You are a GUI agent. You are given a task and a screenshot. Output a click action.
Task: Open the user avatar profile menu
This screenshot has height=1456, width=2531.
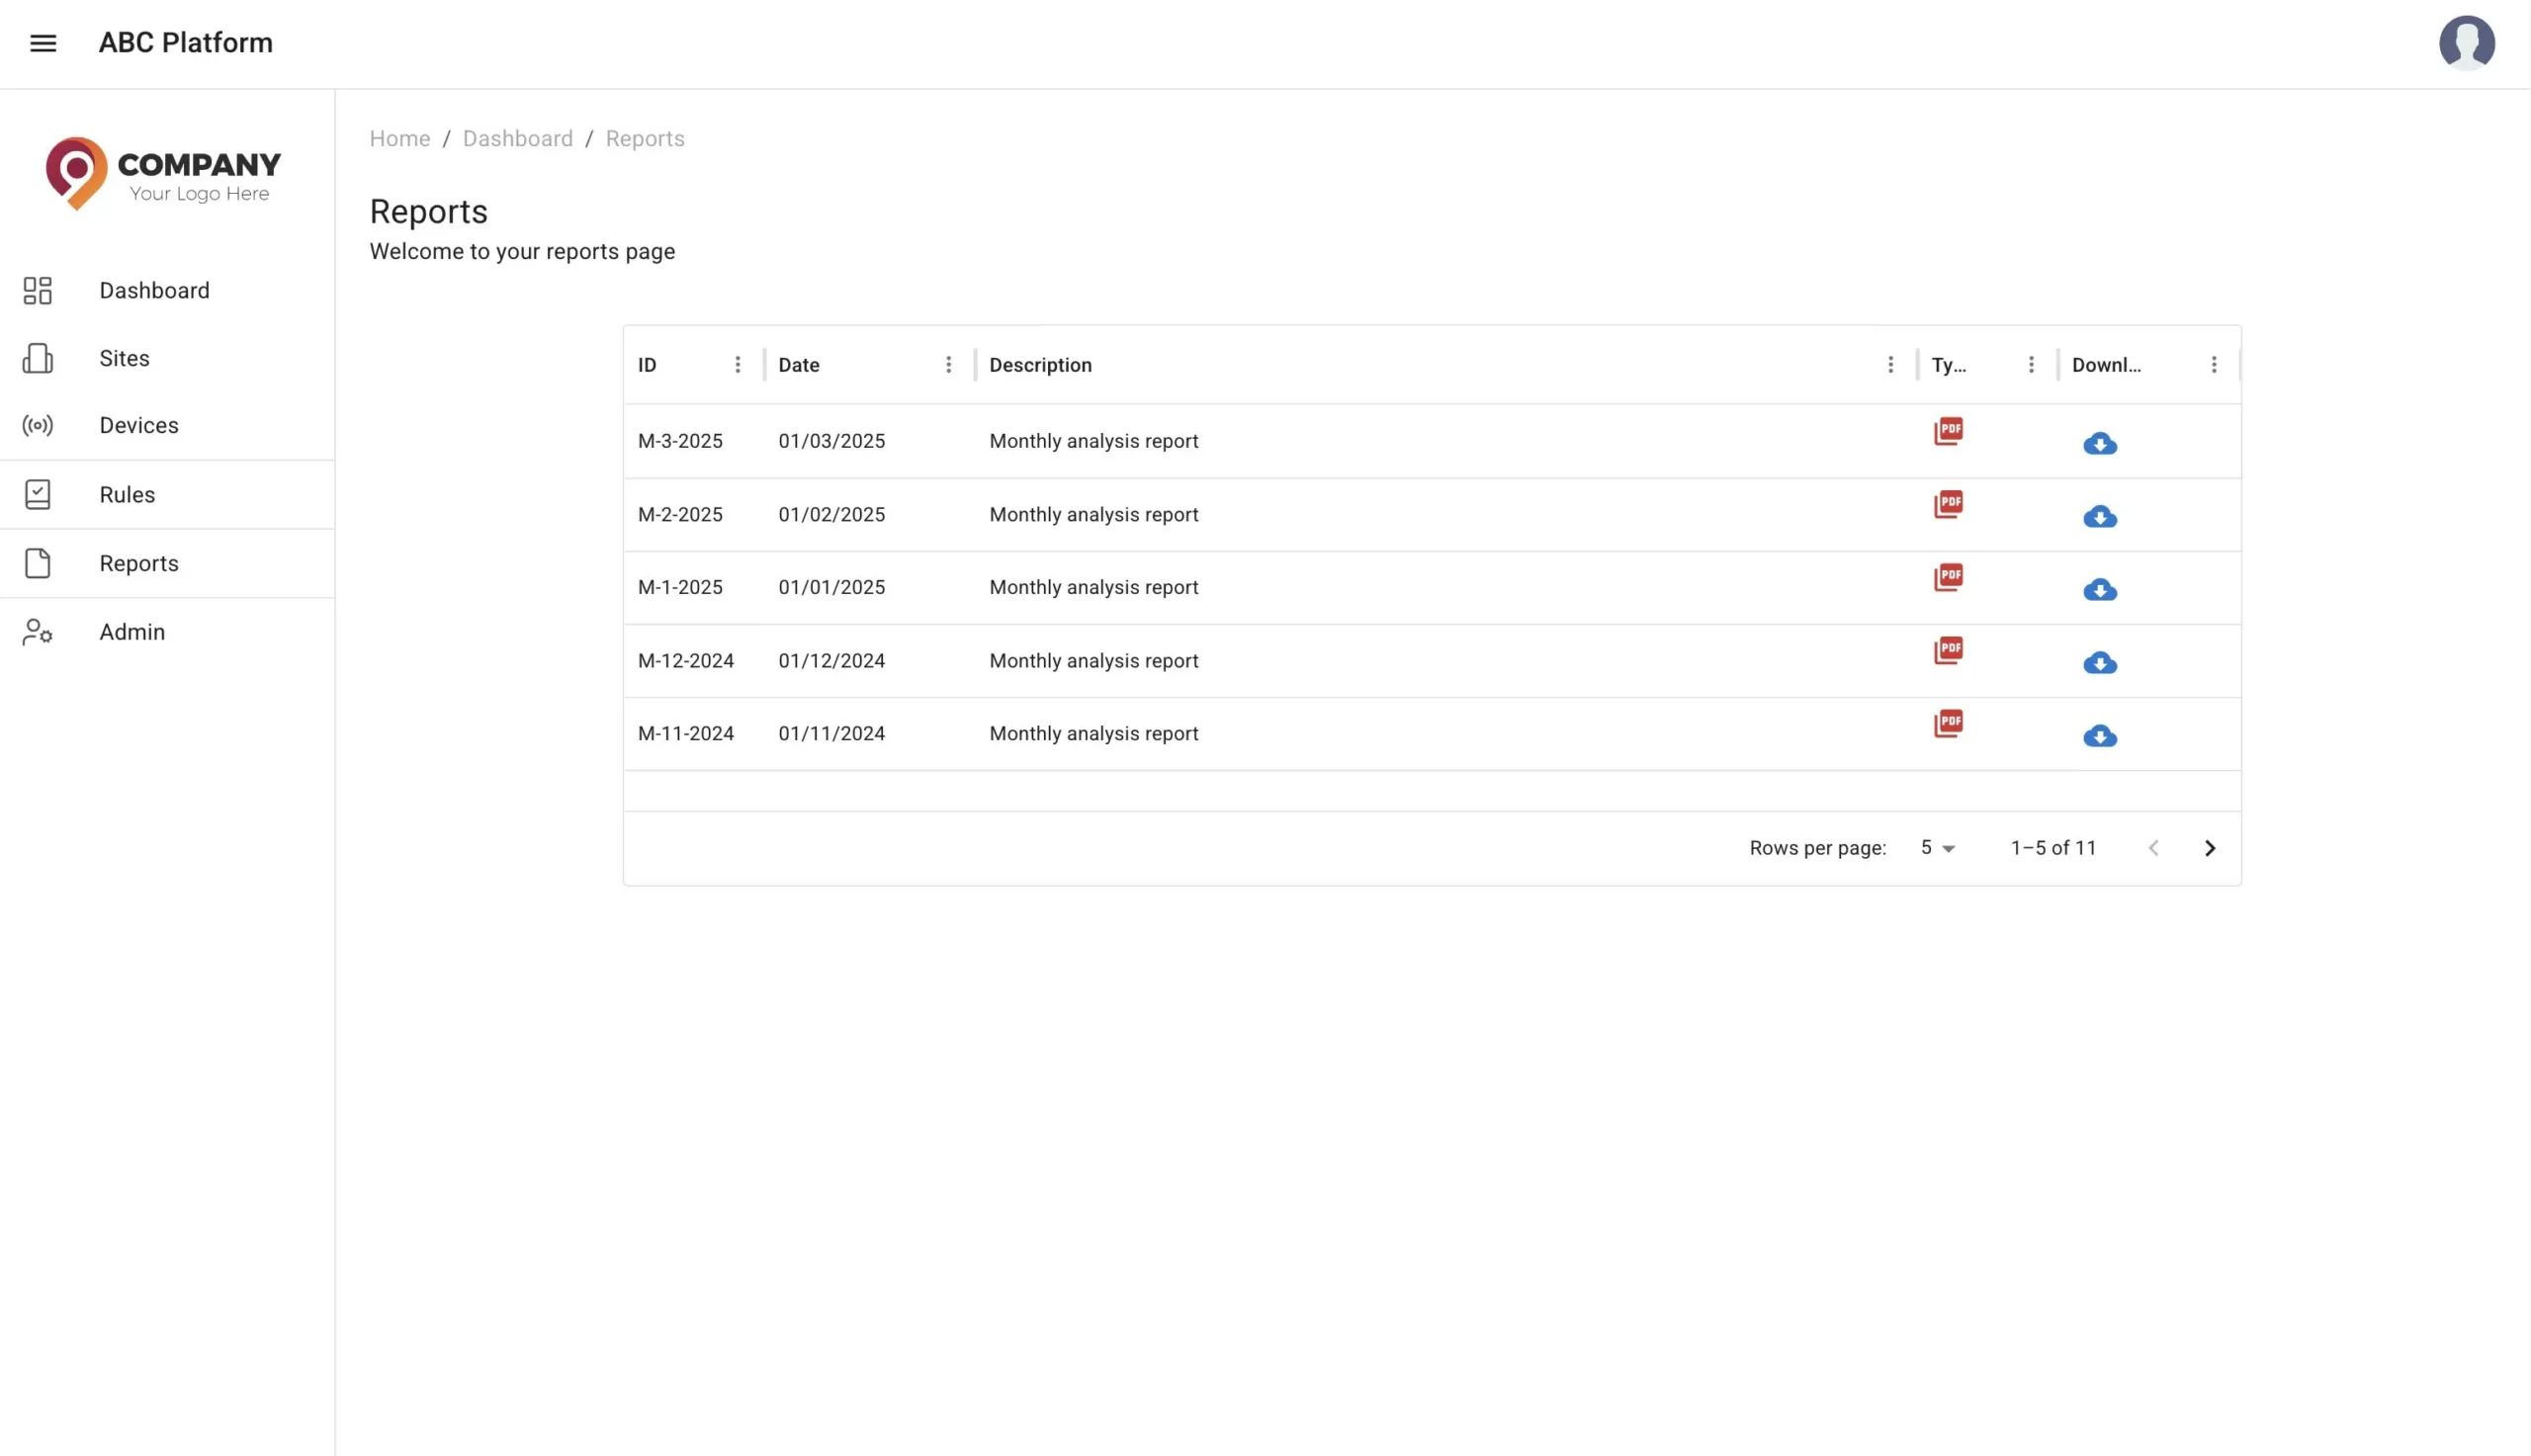coord(2466,43)
